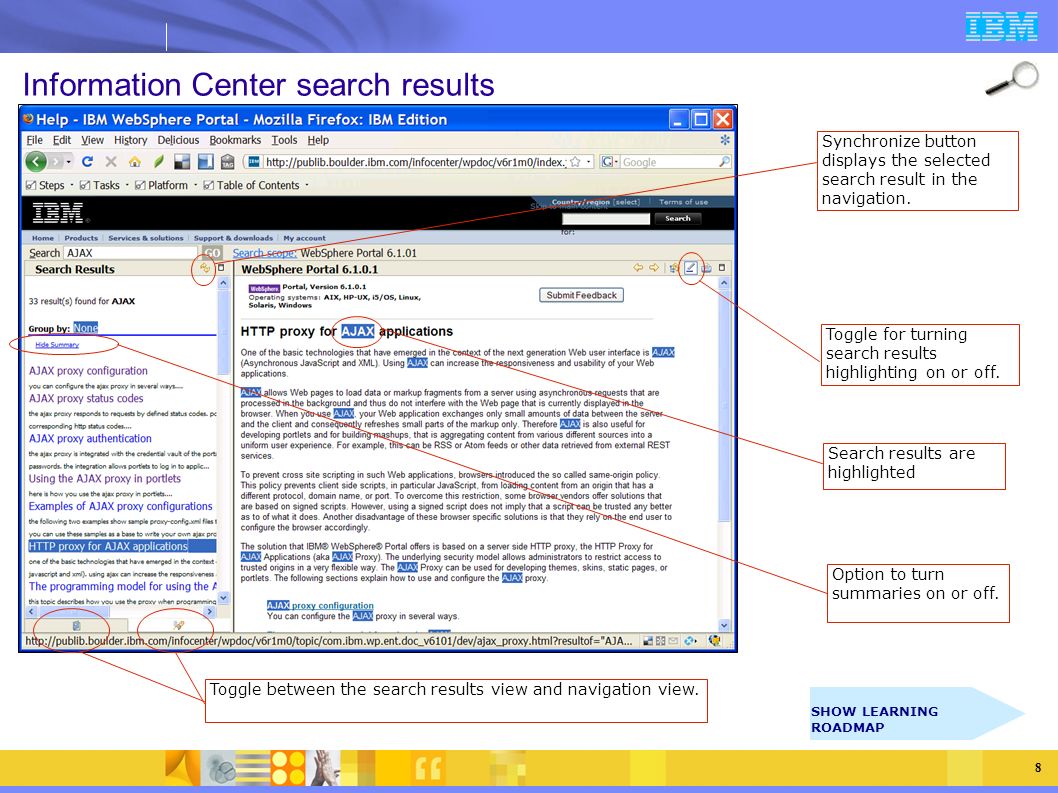
Task: Open the Tools menu
Action: point(284,140)
